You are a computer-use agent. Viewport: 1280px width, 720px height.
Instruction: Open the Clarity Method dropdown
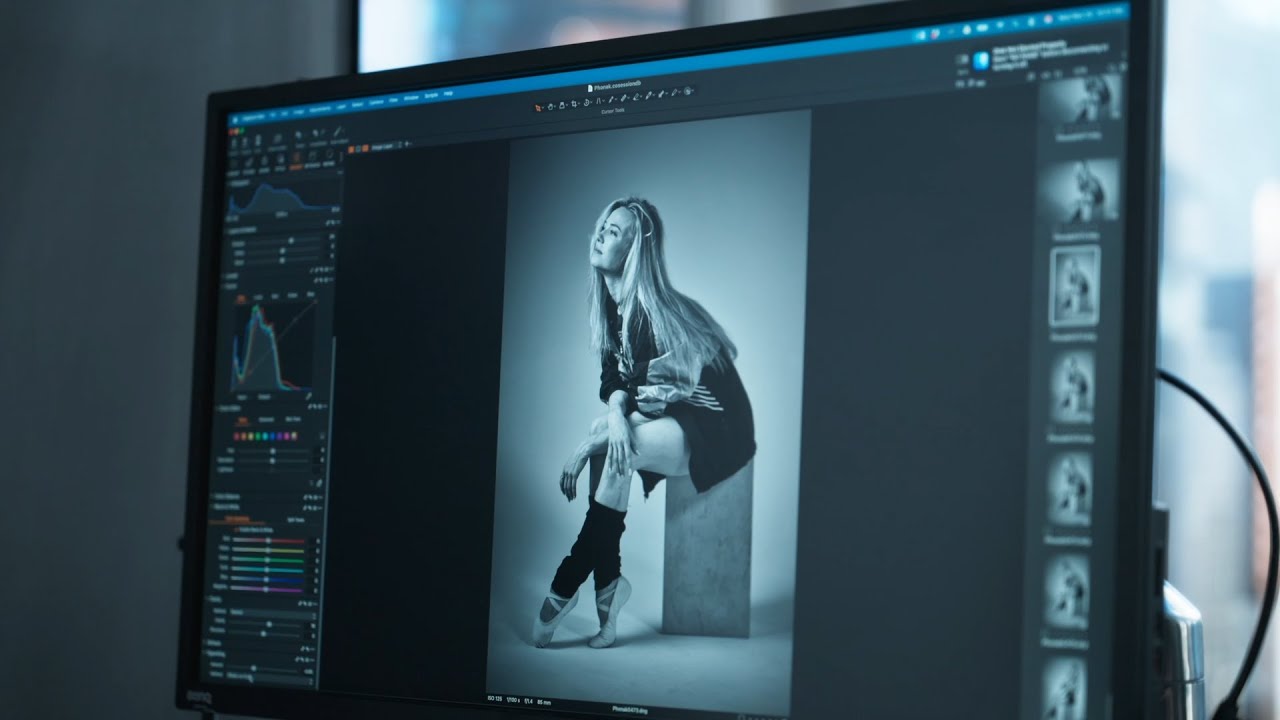[x=272, y=613]
